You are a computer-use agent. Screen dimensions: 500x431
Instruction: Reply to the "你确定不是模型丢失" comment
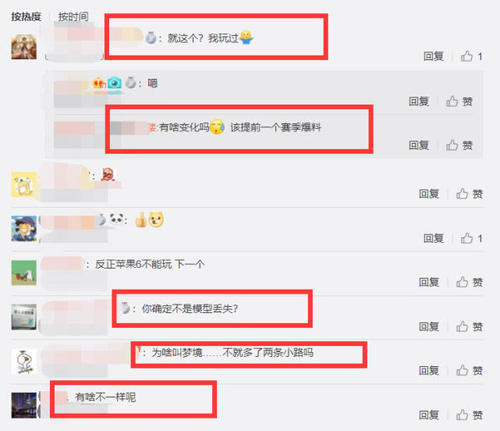429,327
